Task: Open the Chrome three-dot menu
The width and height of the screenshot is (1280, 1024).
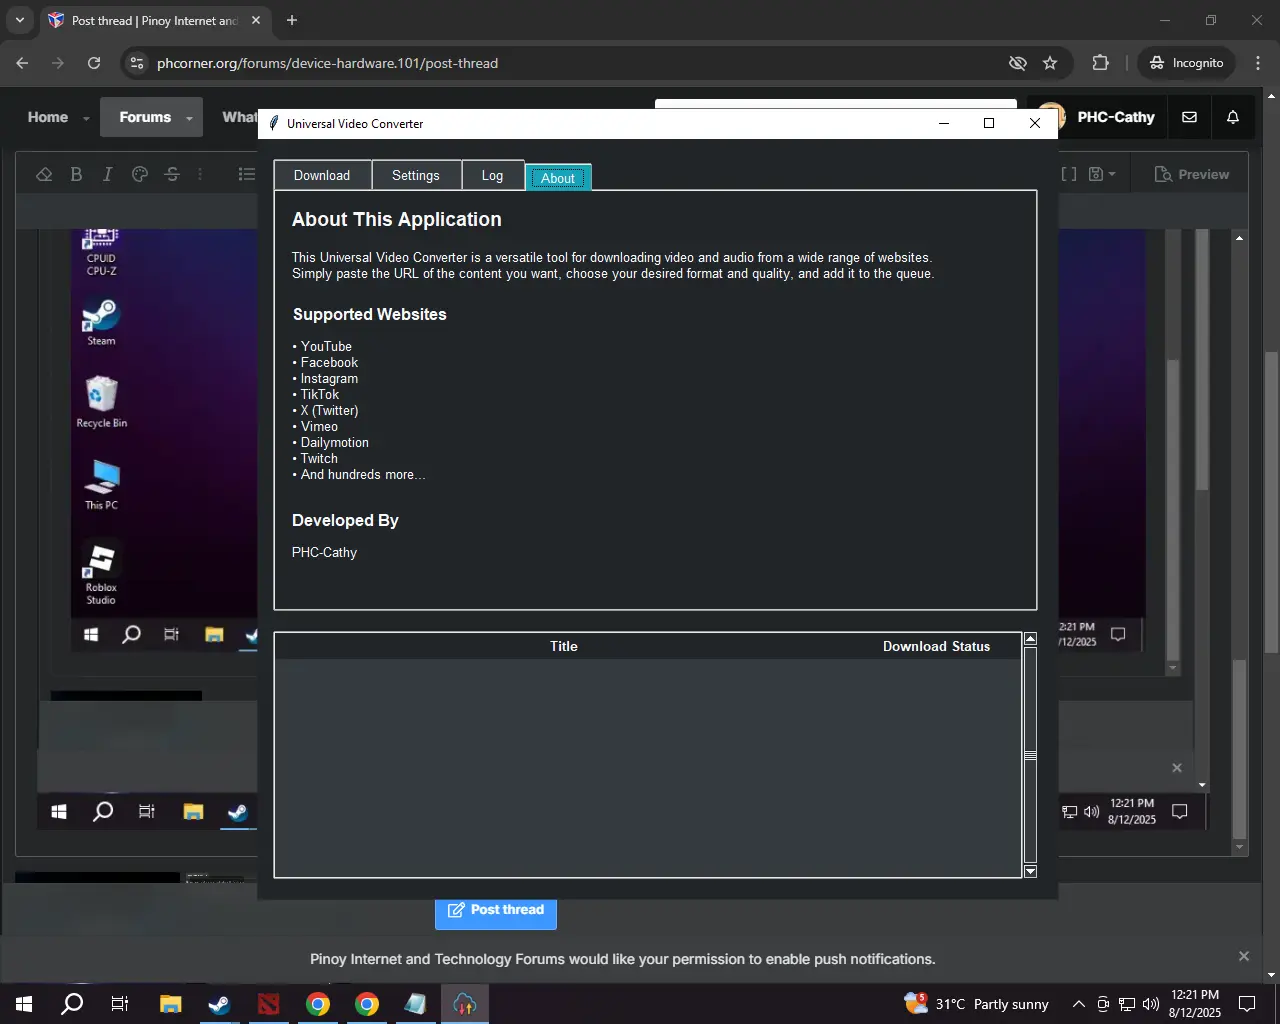Action: click(1258, 63)
